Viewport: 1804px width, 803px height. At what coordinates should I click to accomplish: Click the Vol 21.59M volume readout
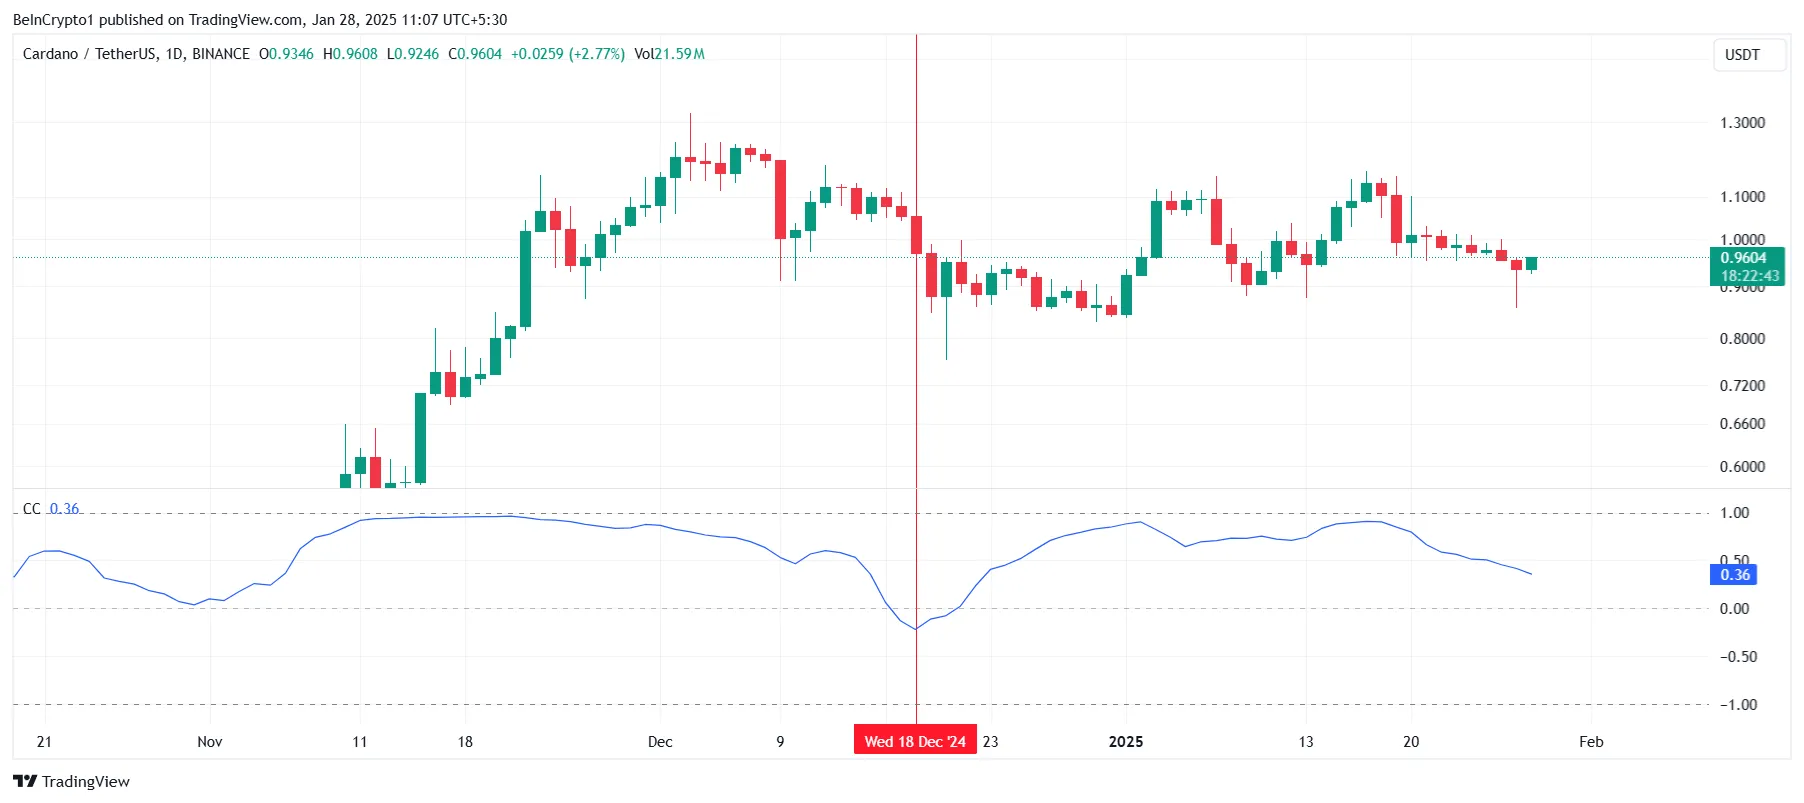coord(669,54)
